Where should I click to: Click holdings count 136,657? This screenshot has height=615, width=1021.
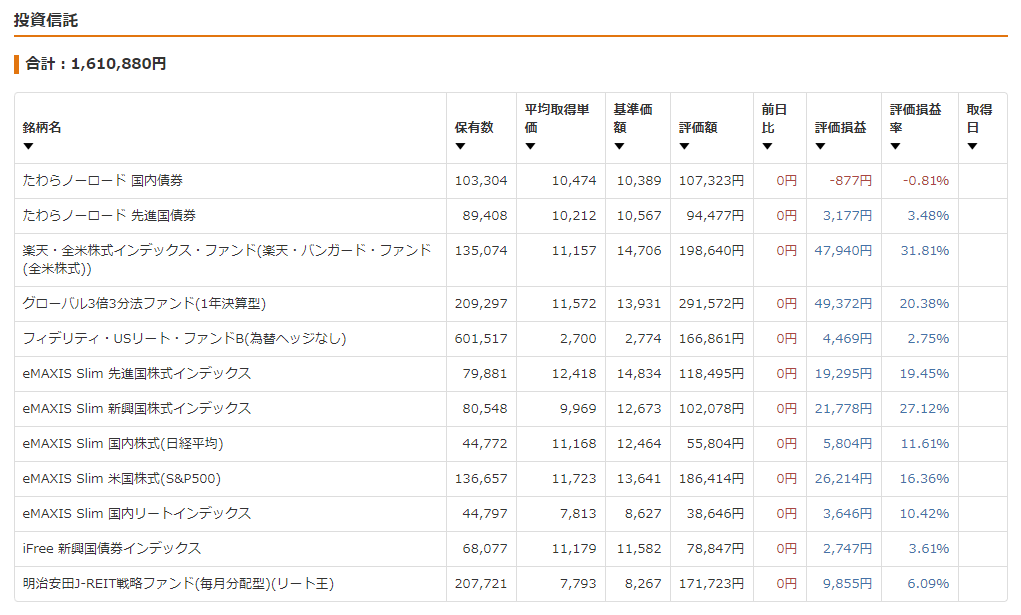pos(481,479)
